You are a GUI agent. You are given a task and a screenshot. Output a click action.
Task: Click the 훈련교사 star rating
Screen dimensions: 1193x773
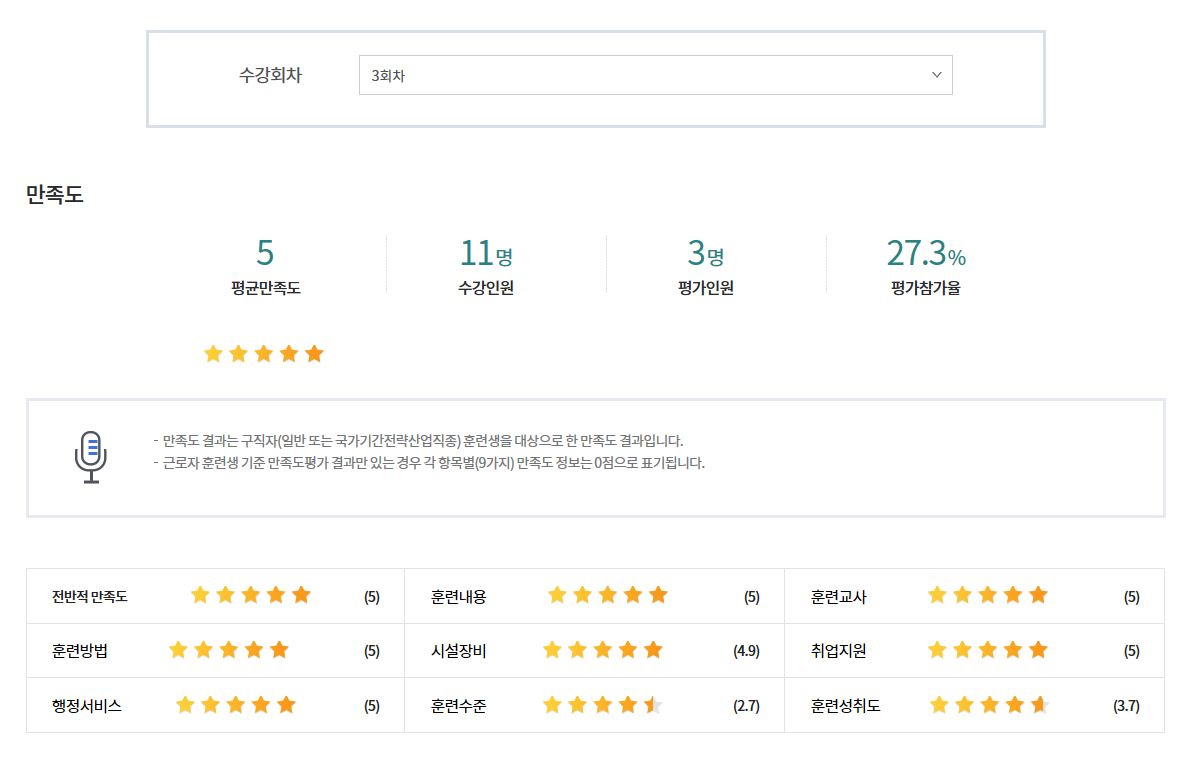tap(987, 596)
